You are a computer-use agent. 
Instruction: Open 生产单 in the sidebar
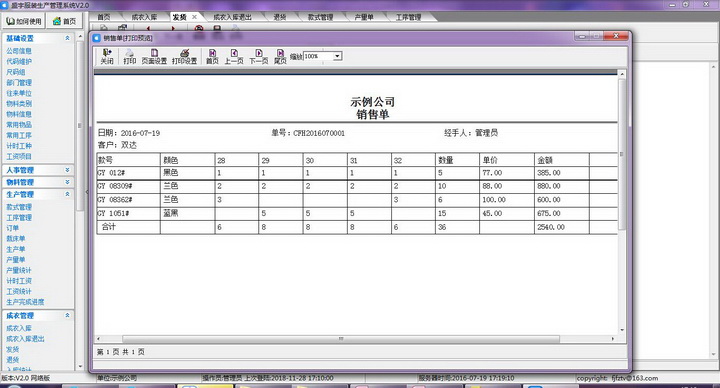16,249
